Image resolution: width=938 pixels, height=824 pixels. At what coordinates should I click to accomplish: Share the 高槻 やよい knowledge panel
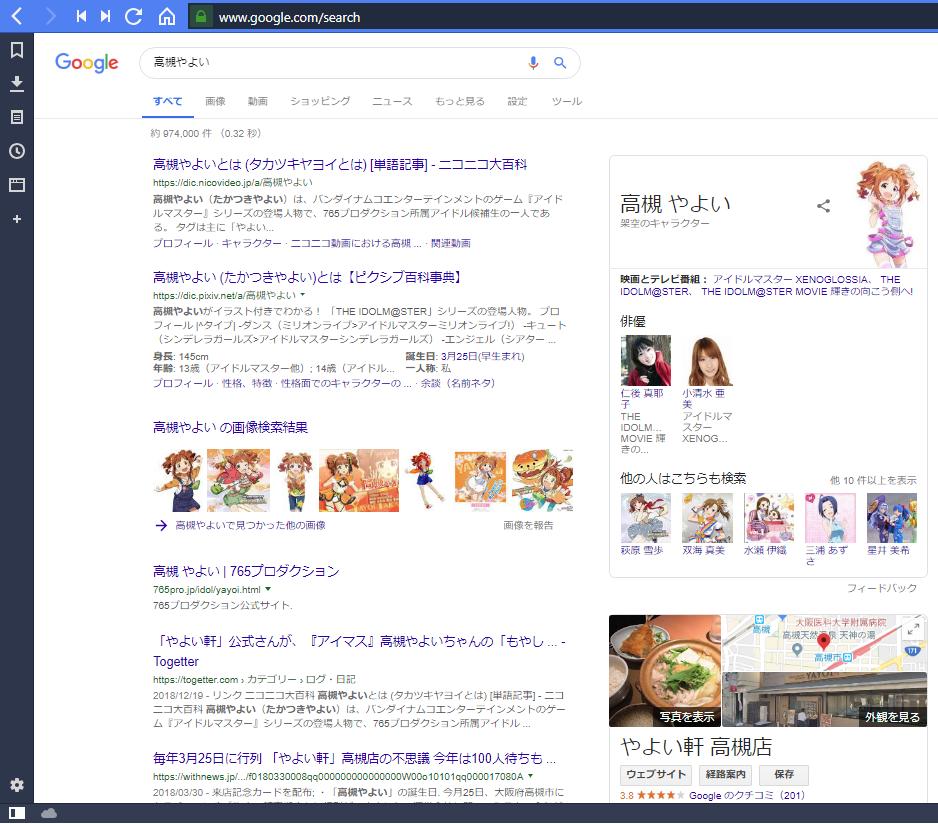824,206
